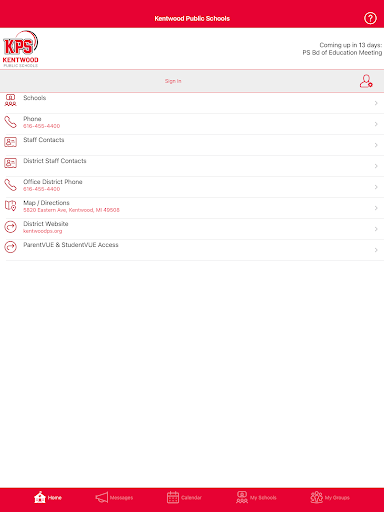This screenshot has width=384, height=512.
Task: Open the user profile icon
Action: tap(366, 81)
